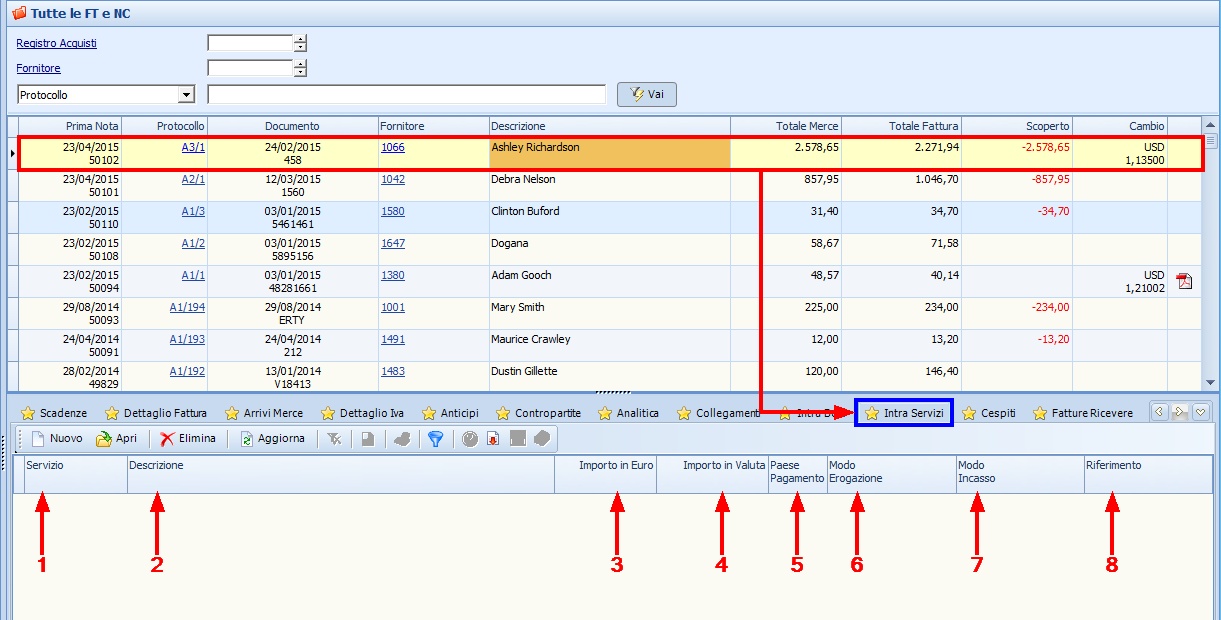The width and height of the screenshot is (1221, 620).
Task: Switch to the Intra Servizi tab
Action: 903,413
